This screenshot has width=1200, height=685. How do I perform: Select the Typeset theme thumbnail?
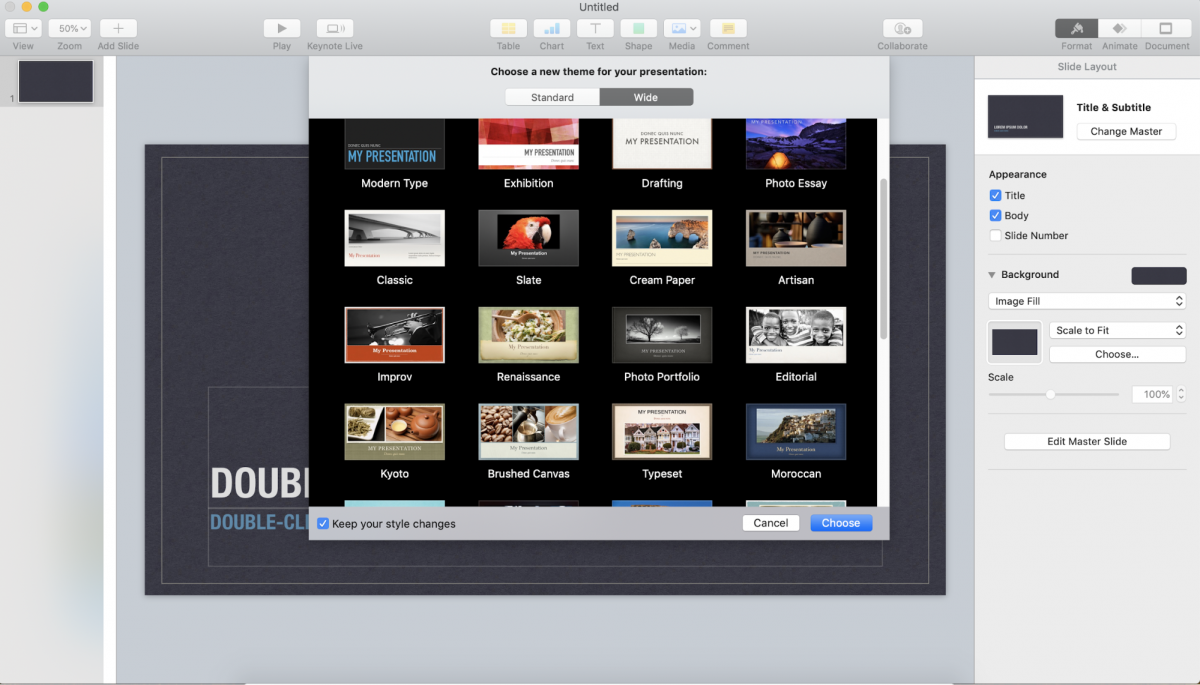[662, 432]
